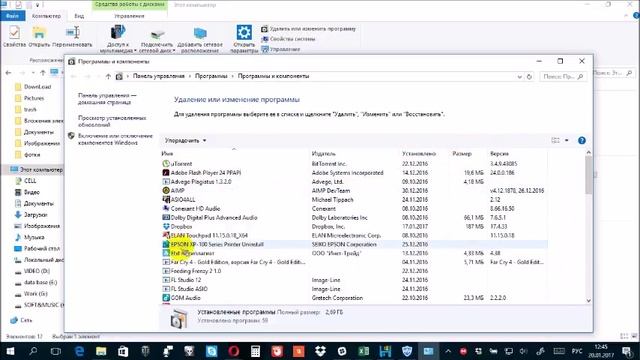640x360 pixels.
Task: Select Adobe Flash Player 24 PPAPI row
Action: tap(354, 173)
